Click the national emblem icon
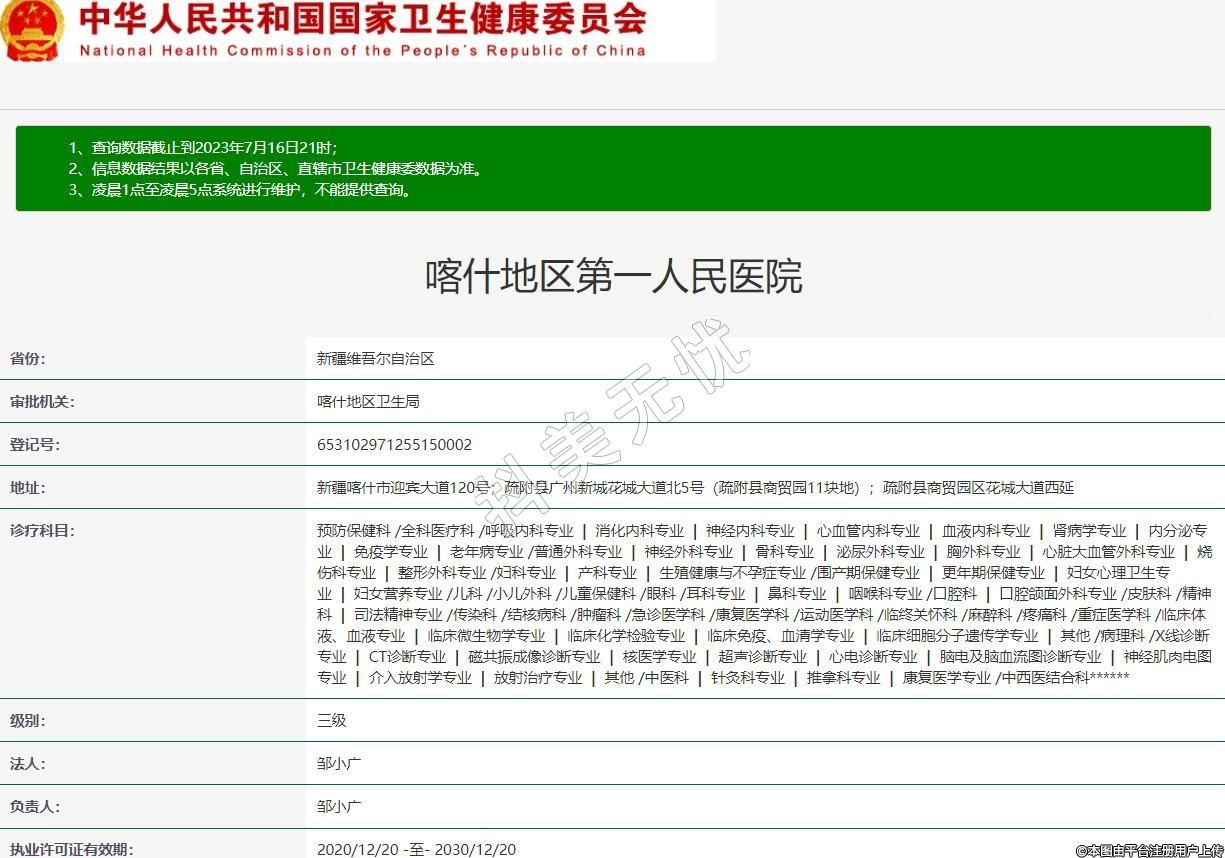Image resolution: width=1225 pixels, height=858 pixels. (x=32, y=31)
